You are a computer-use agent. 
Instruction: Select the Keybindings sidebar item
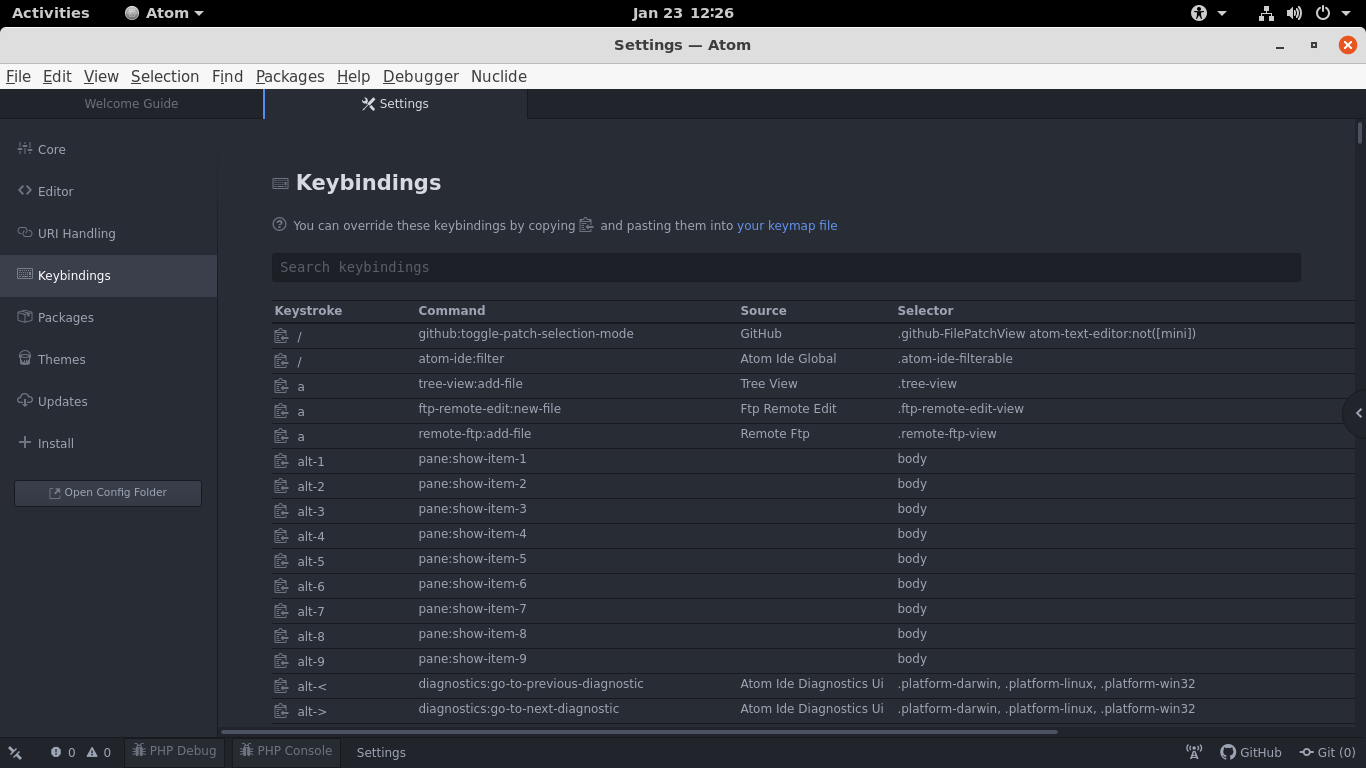(108, 275)
